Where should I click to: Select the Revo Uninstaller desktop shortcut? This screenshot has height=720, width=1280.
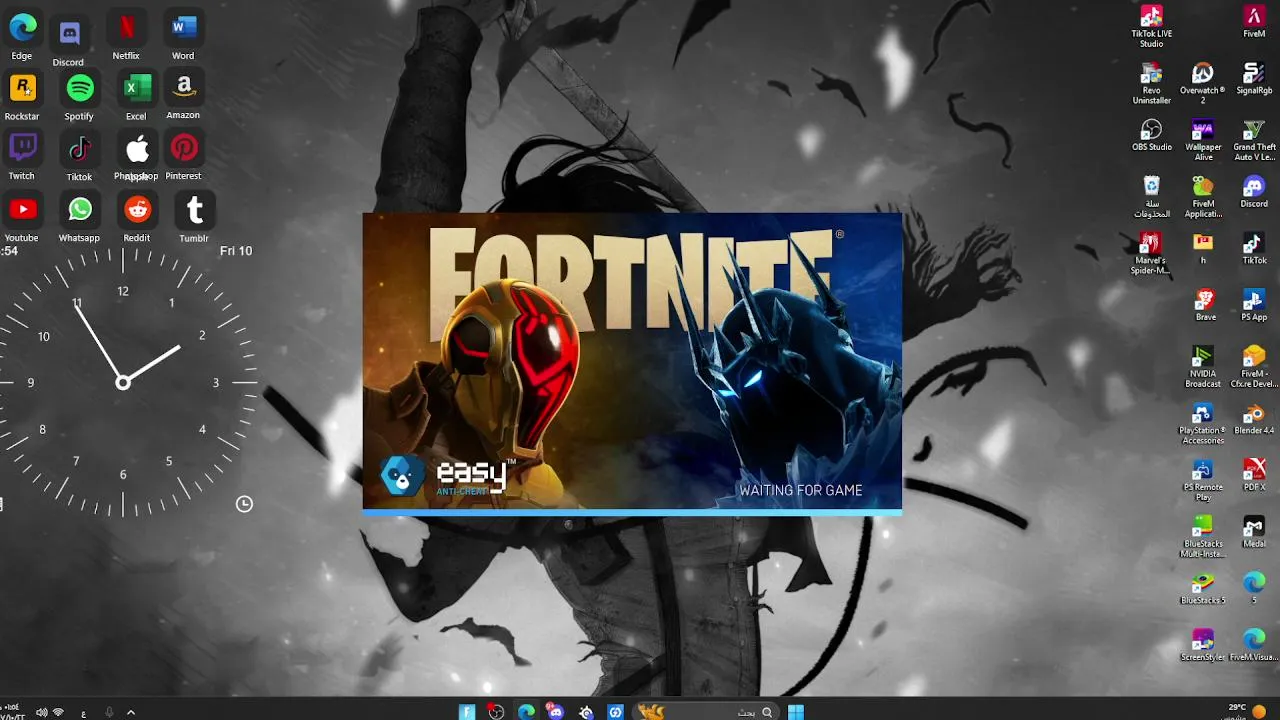pos(1152,84)
